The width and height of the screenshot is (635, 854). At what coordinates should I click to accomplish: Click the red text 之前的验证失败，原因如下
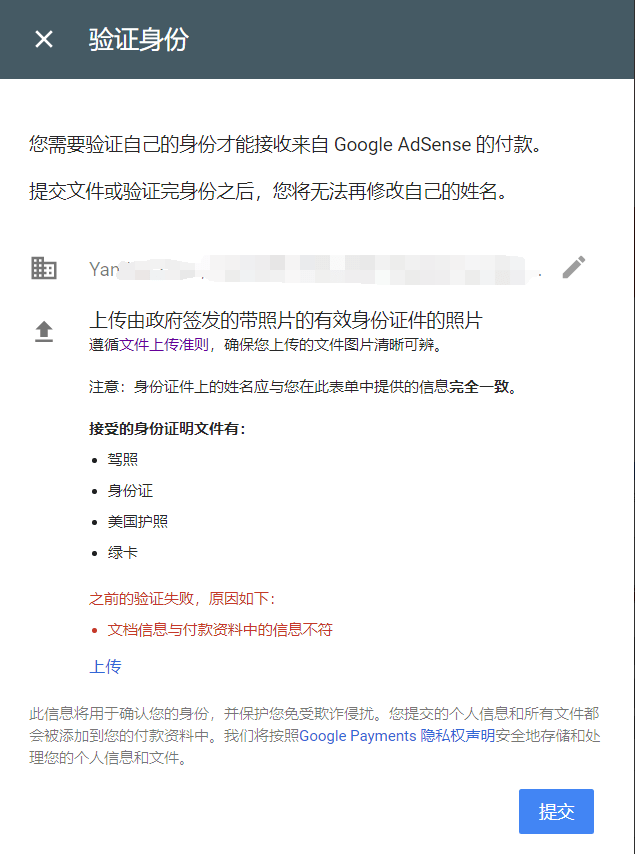182,599
